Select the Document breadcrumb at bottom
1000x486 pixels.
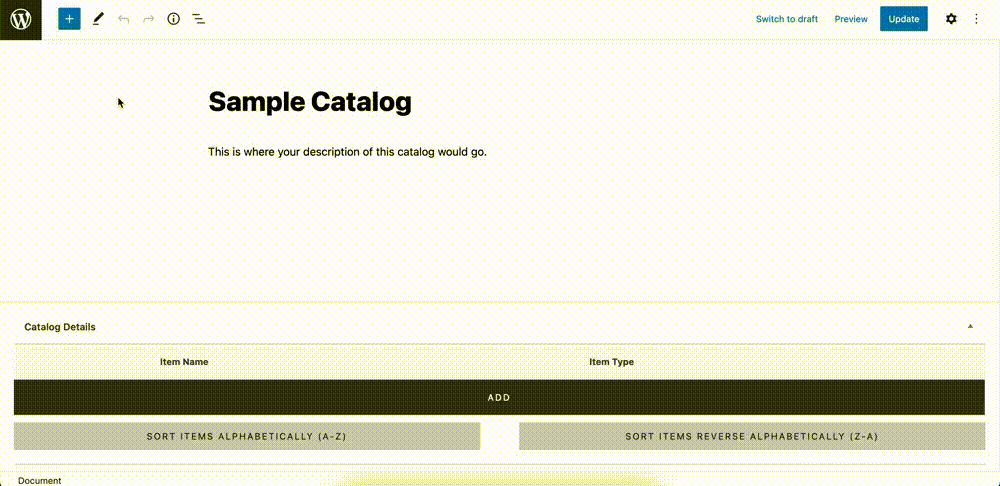point(40,480)
